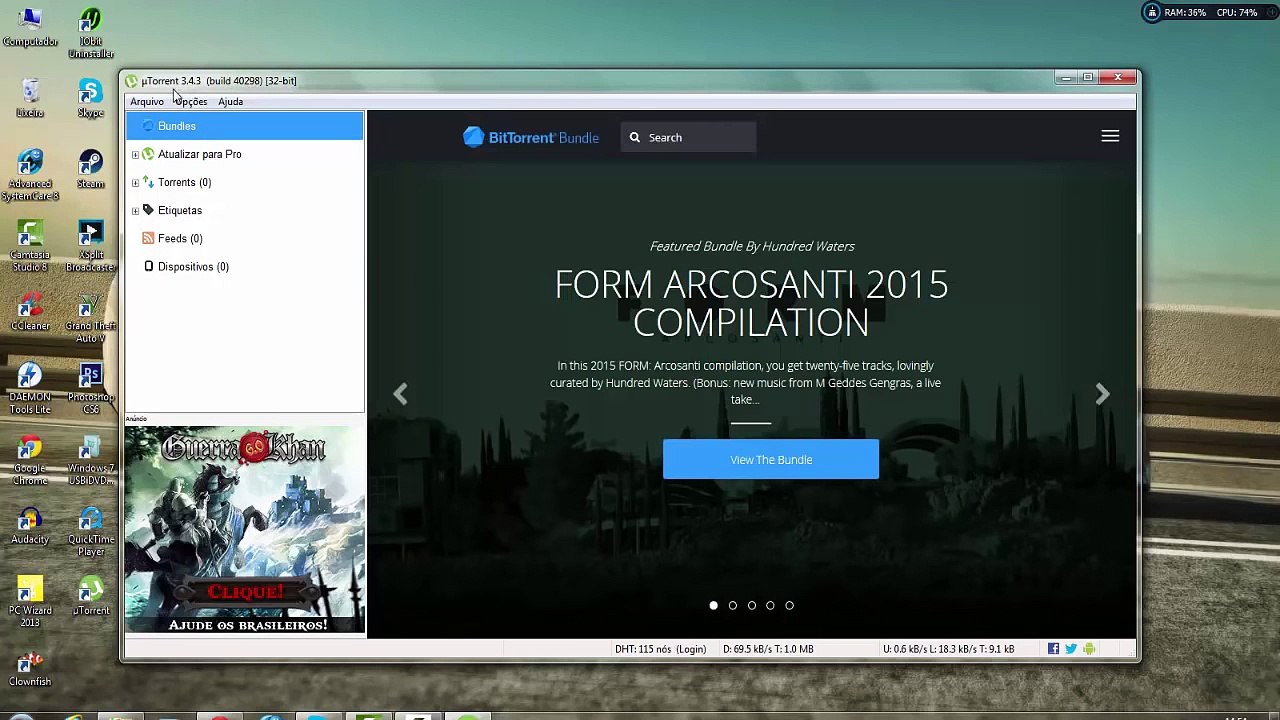1280x720 pixels.
Task: Click the Bundles blue circle icon
Action: click(x=148, y=126)
